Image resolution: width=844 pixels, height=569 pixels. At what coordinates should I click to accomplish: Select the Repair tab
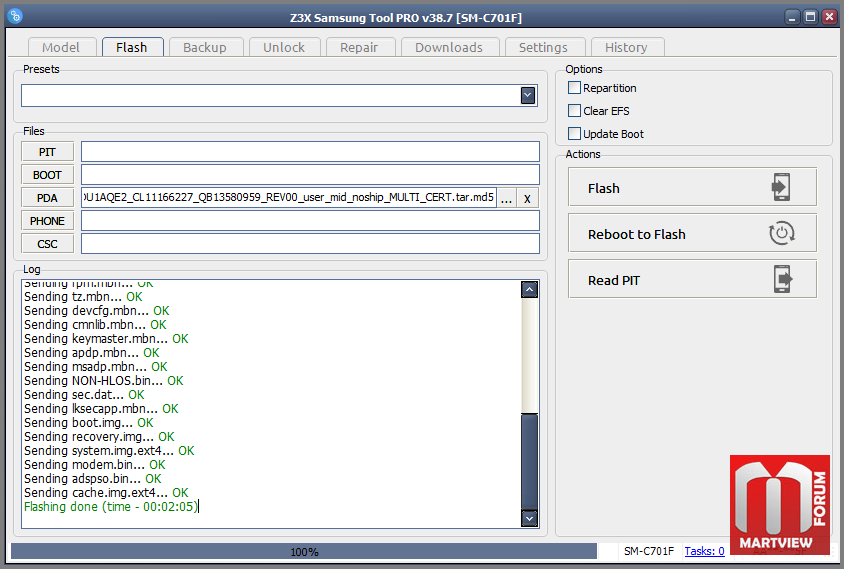coord(360,47)
